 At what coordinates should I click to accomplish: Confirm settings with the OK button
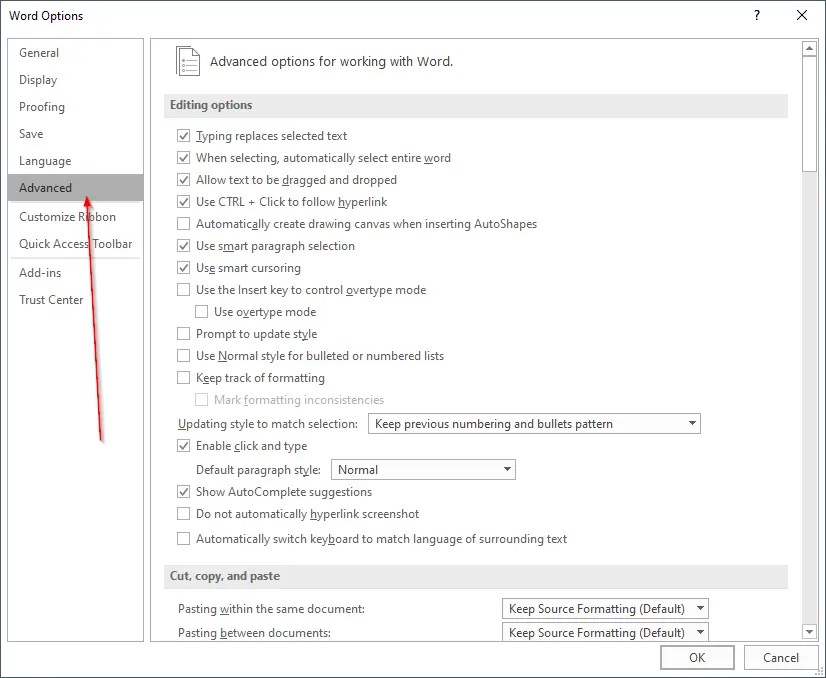[x=697, y=657]
